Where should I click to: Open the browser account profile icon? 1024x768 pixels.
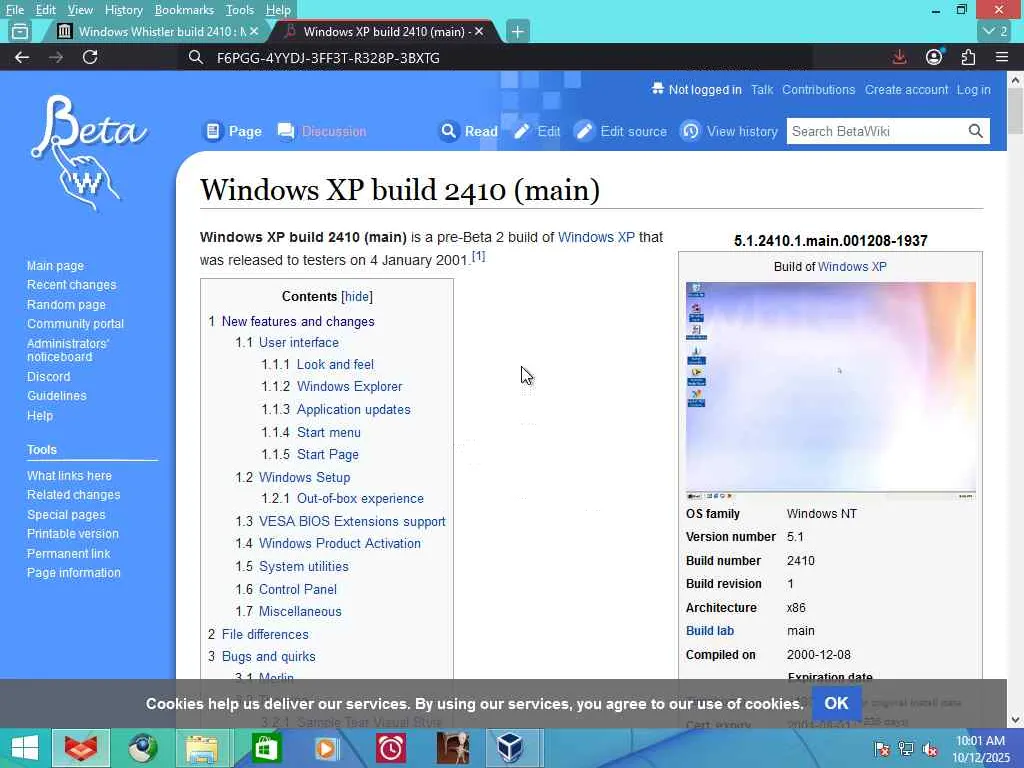coord(934,57)
